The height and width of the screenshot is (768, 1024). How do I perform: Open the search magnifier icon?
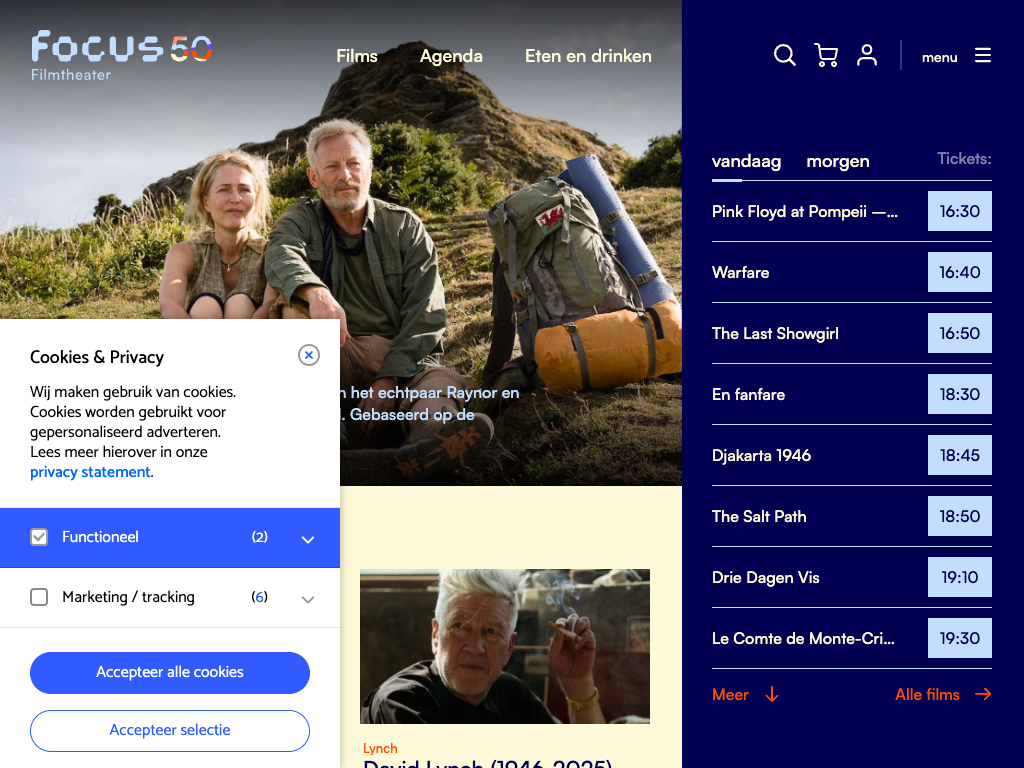pos(785,56)
